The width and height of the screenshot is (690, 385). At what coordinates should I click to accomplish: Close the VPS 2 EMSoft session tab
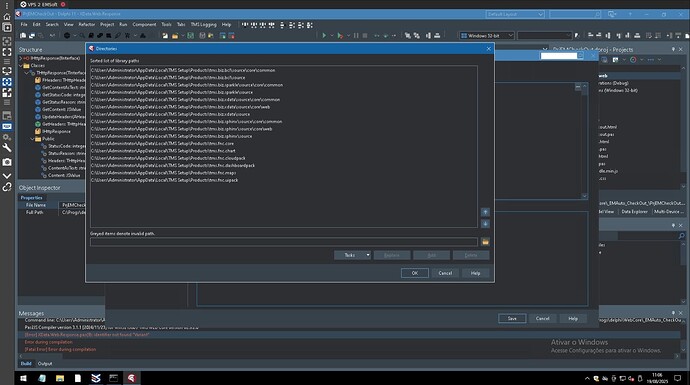coord(63,4)
